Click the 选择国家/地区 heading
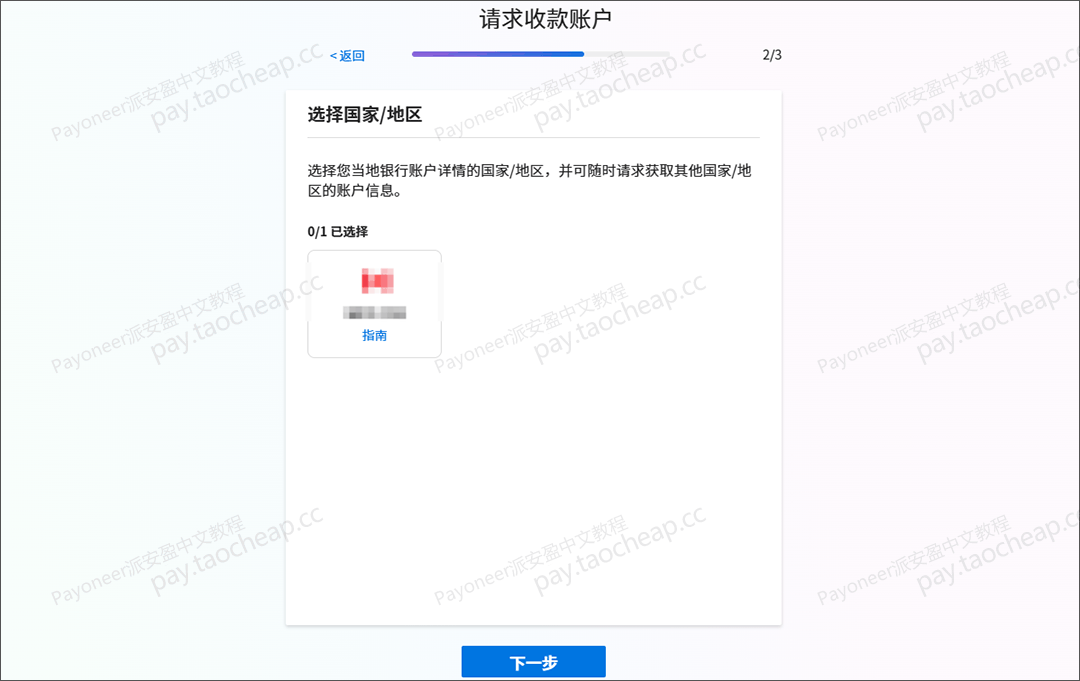1080x681 pixels. coord(364,114)
